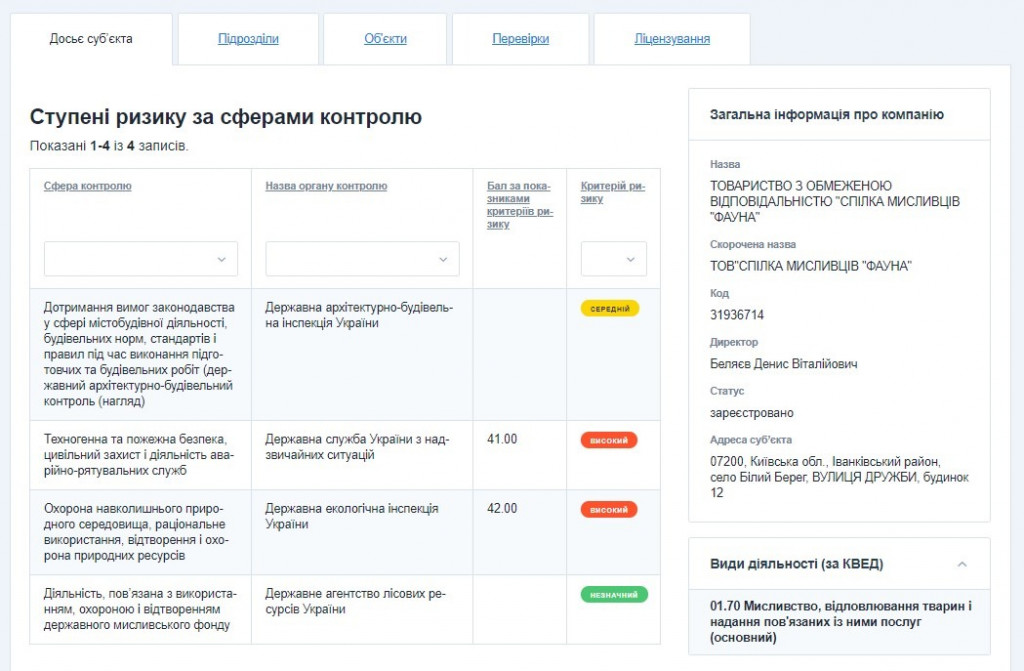Click the company code 31936714
This screenshot has height=671, width=1024.
point(737,315)
